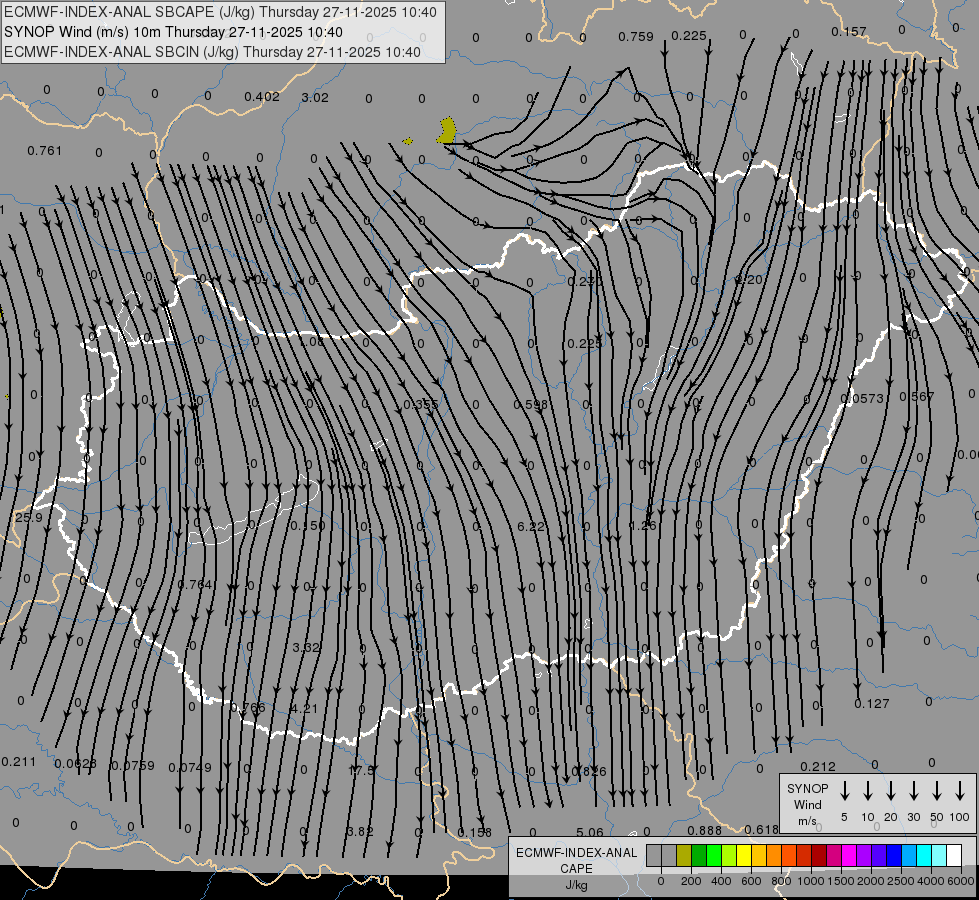Pick the white CAPE legend swatch

pyautogui.click(x=954, y=856)
